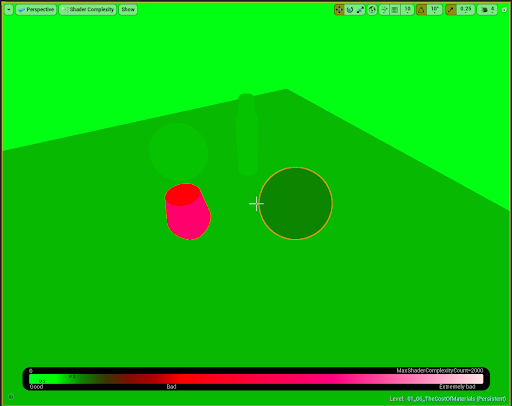This screenshot has width=512, height=406.
Task: Open rotation snap angle 10° dropdown
Action: (435, 10)
